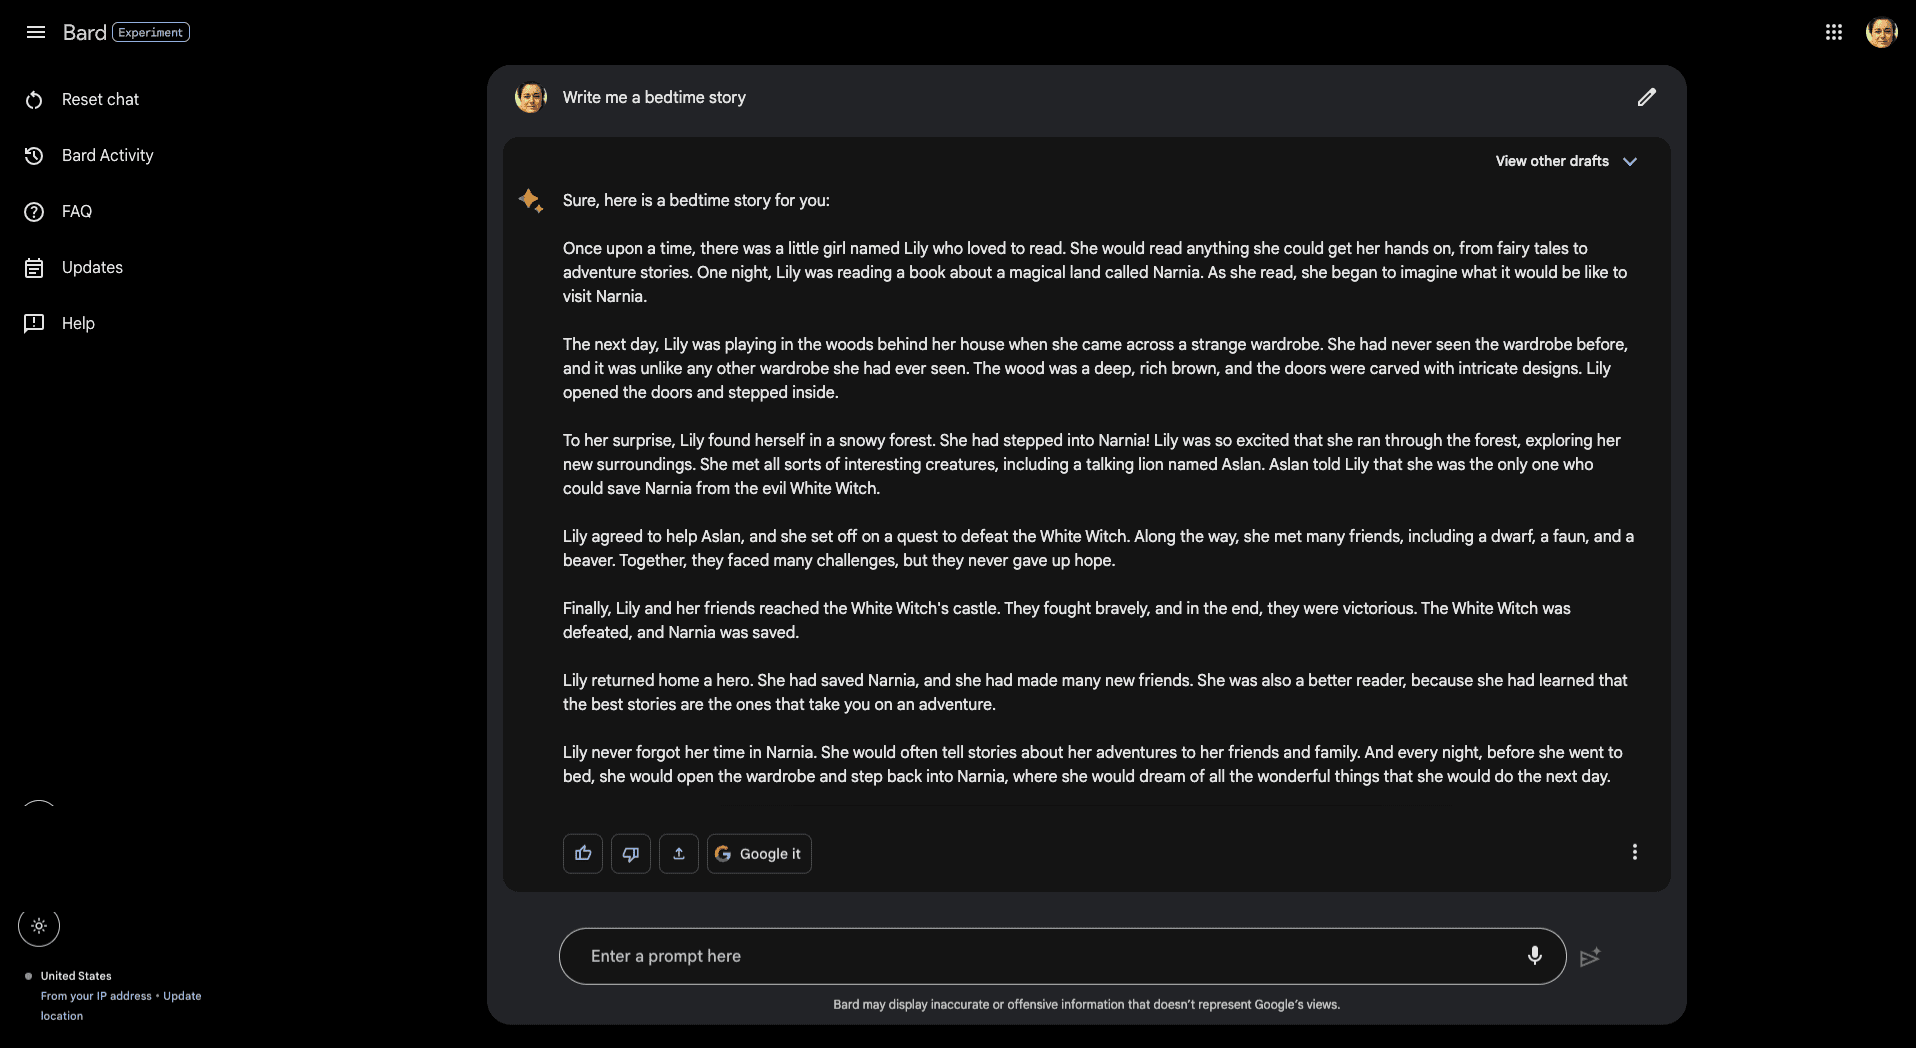1916x1048 pixels.
Task: Click the share and export response icon
Action: pos(679,854)
